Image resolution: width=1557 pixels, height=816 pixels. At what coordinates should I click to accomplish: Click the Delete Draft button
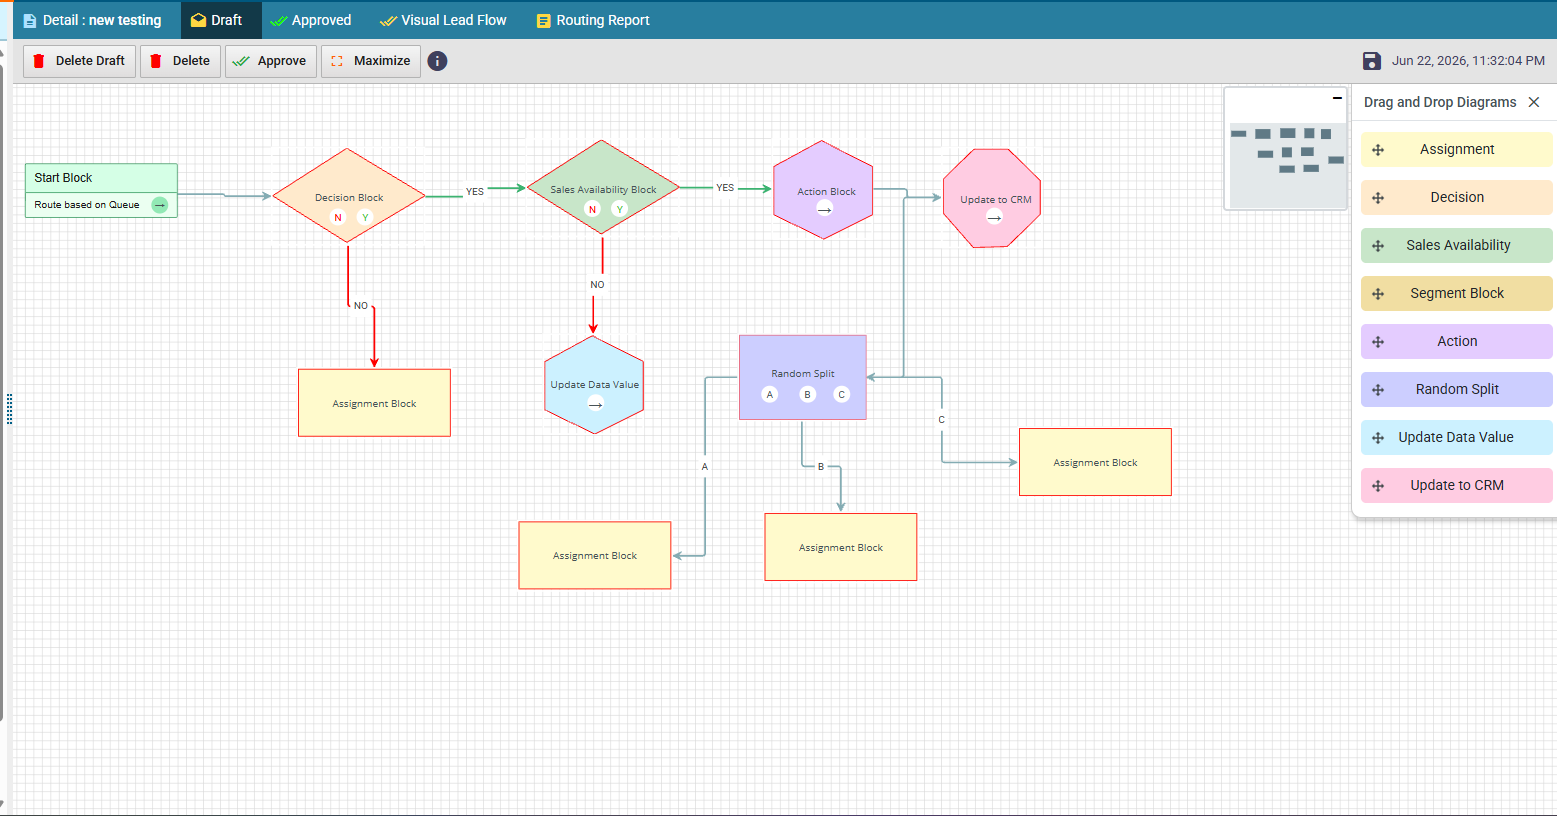click(79, 61)
